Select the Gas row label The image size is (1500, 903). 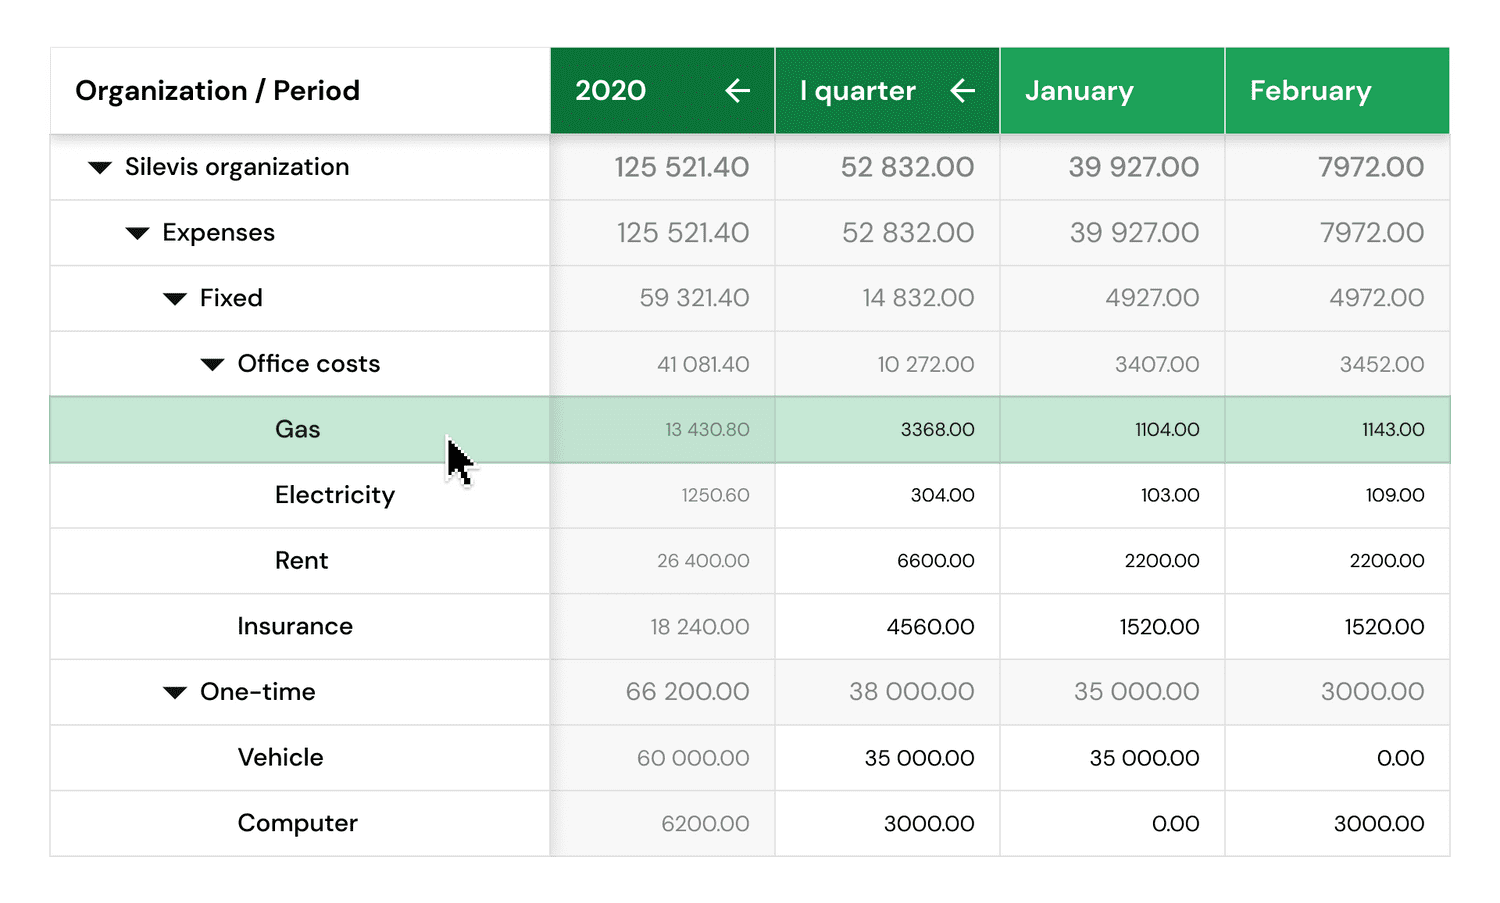click(297, 430)
